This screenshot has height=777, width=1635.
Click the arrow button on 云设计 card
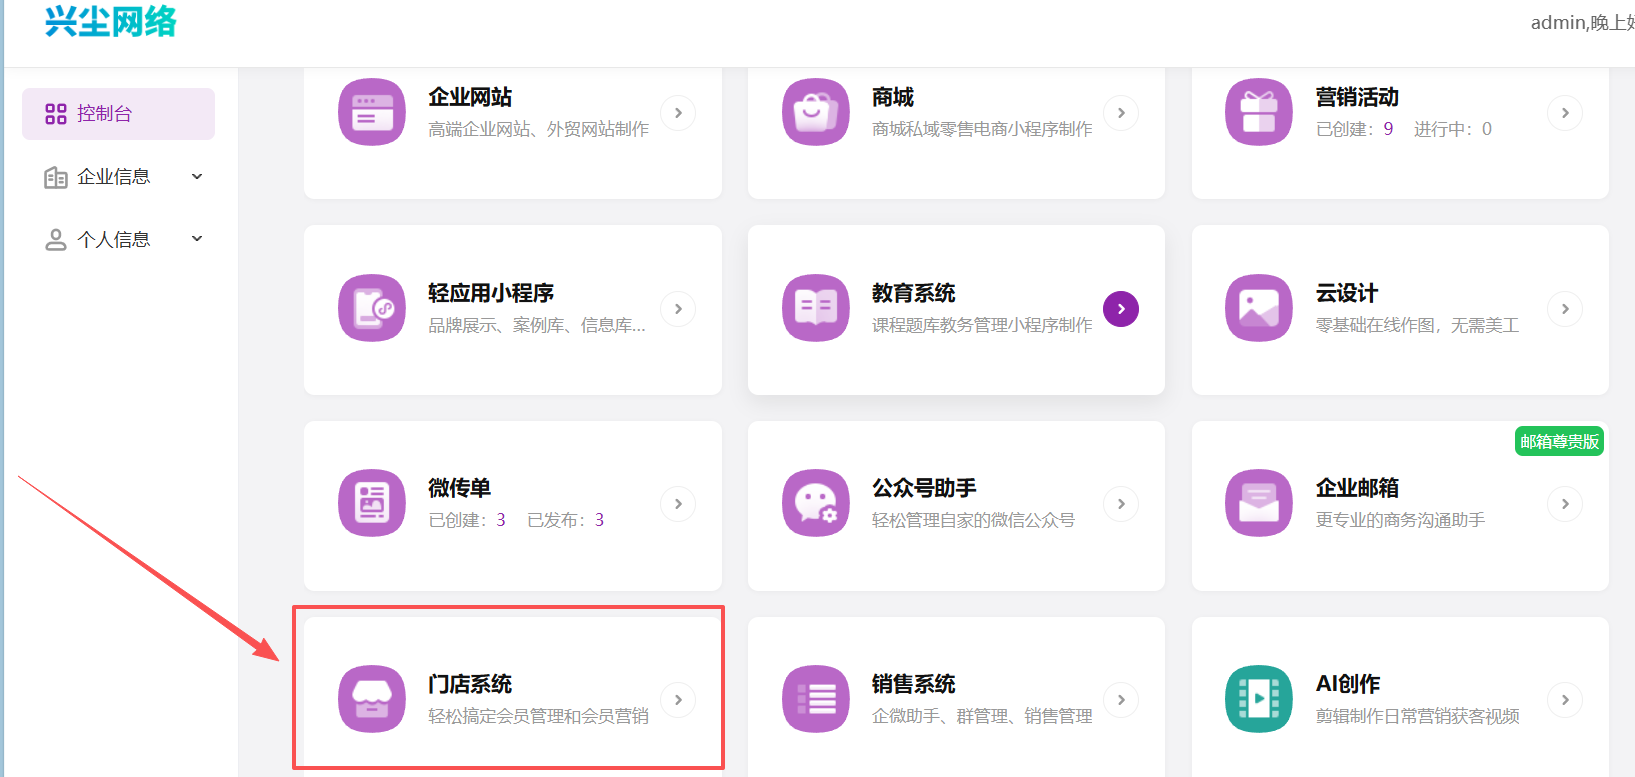[1565, 309]
